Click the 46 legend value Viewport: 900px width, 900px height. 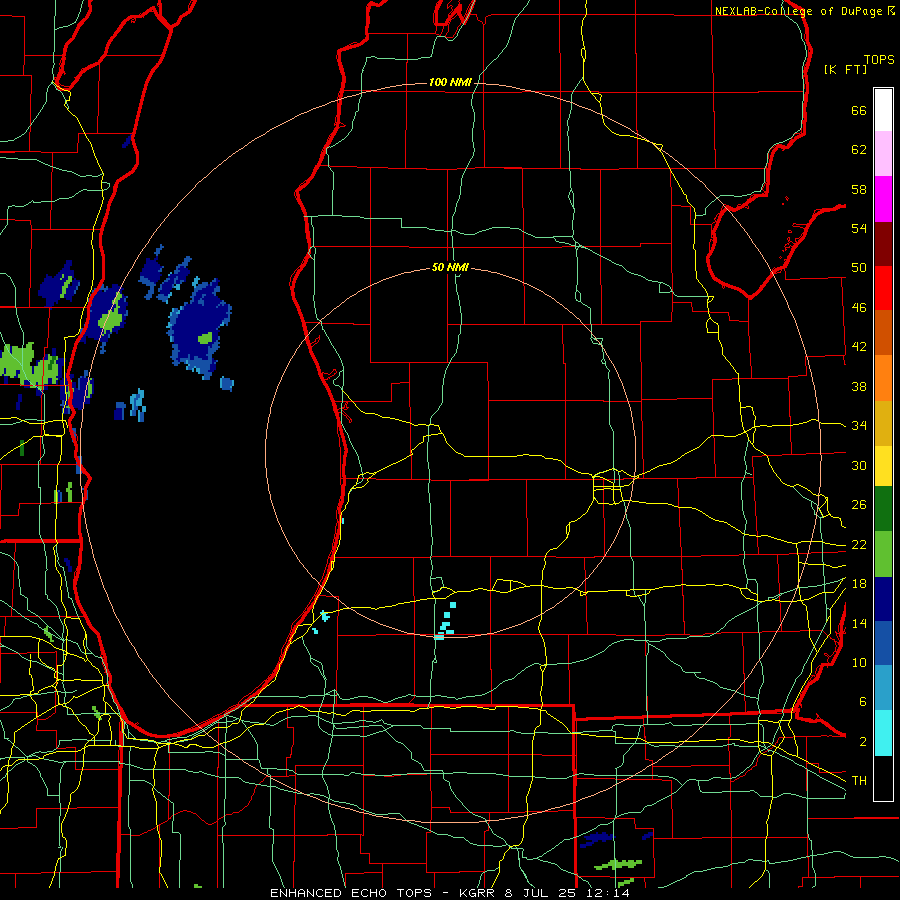[859, 307]
